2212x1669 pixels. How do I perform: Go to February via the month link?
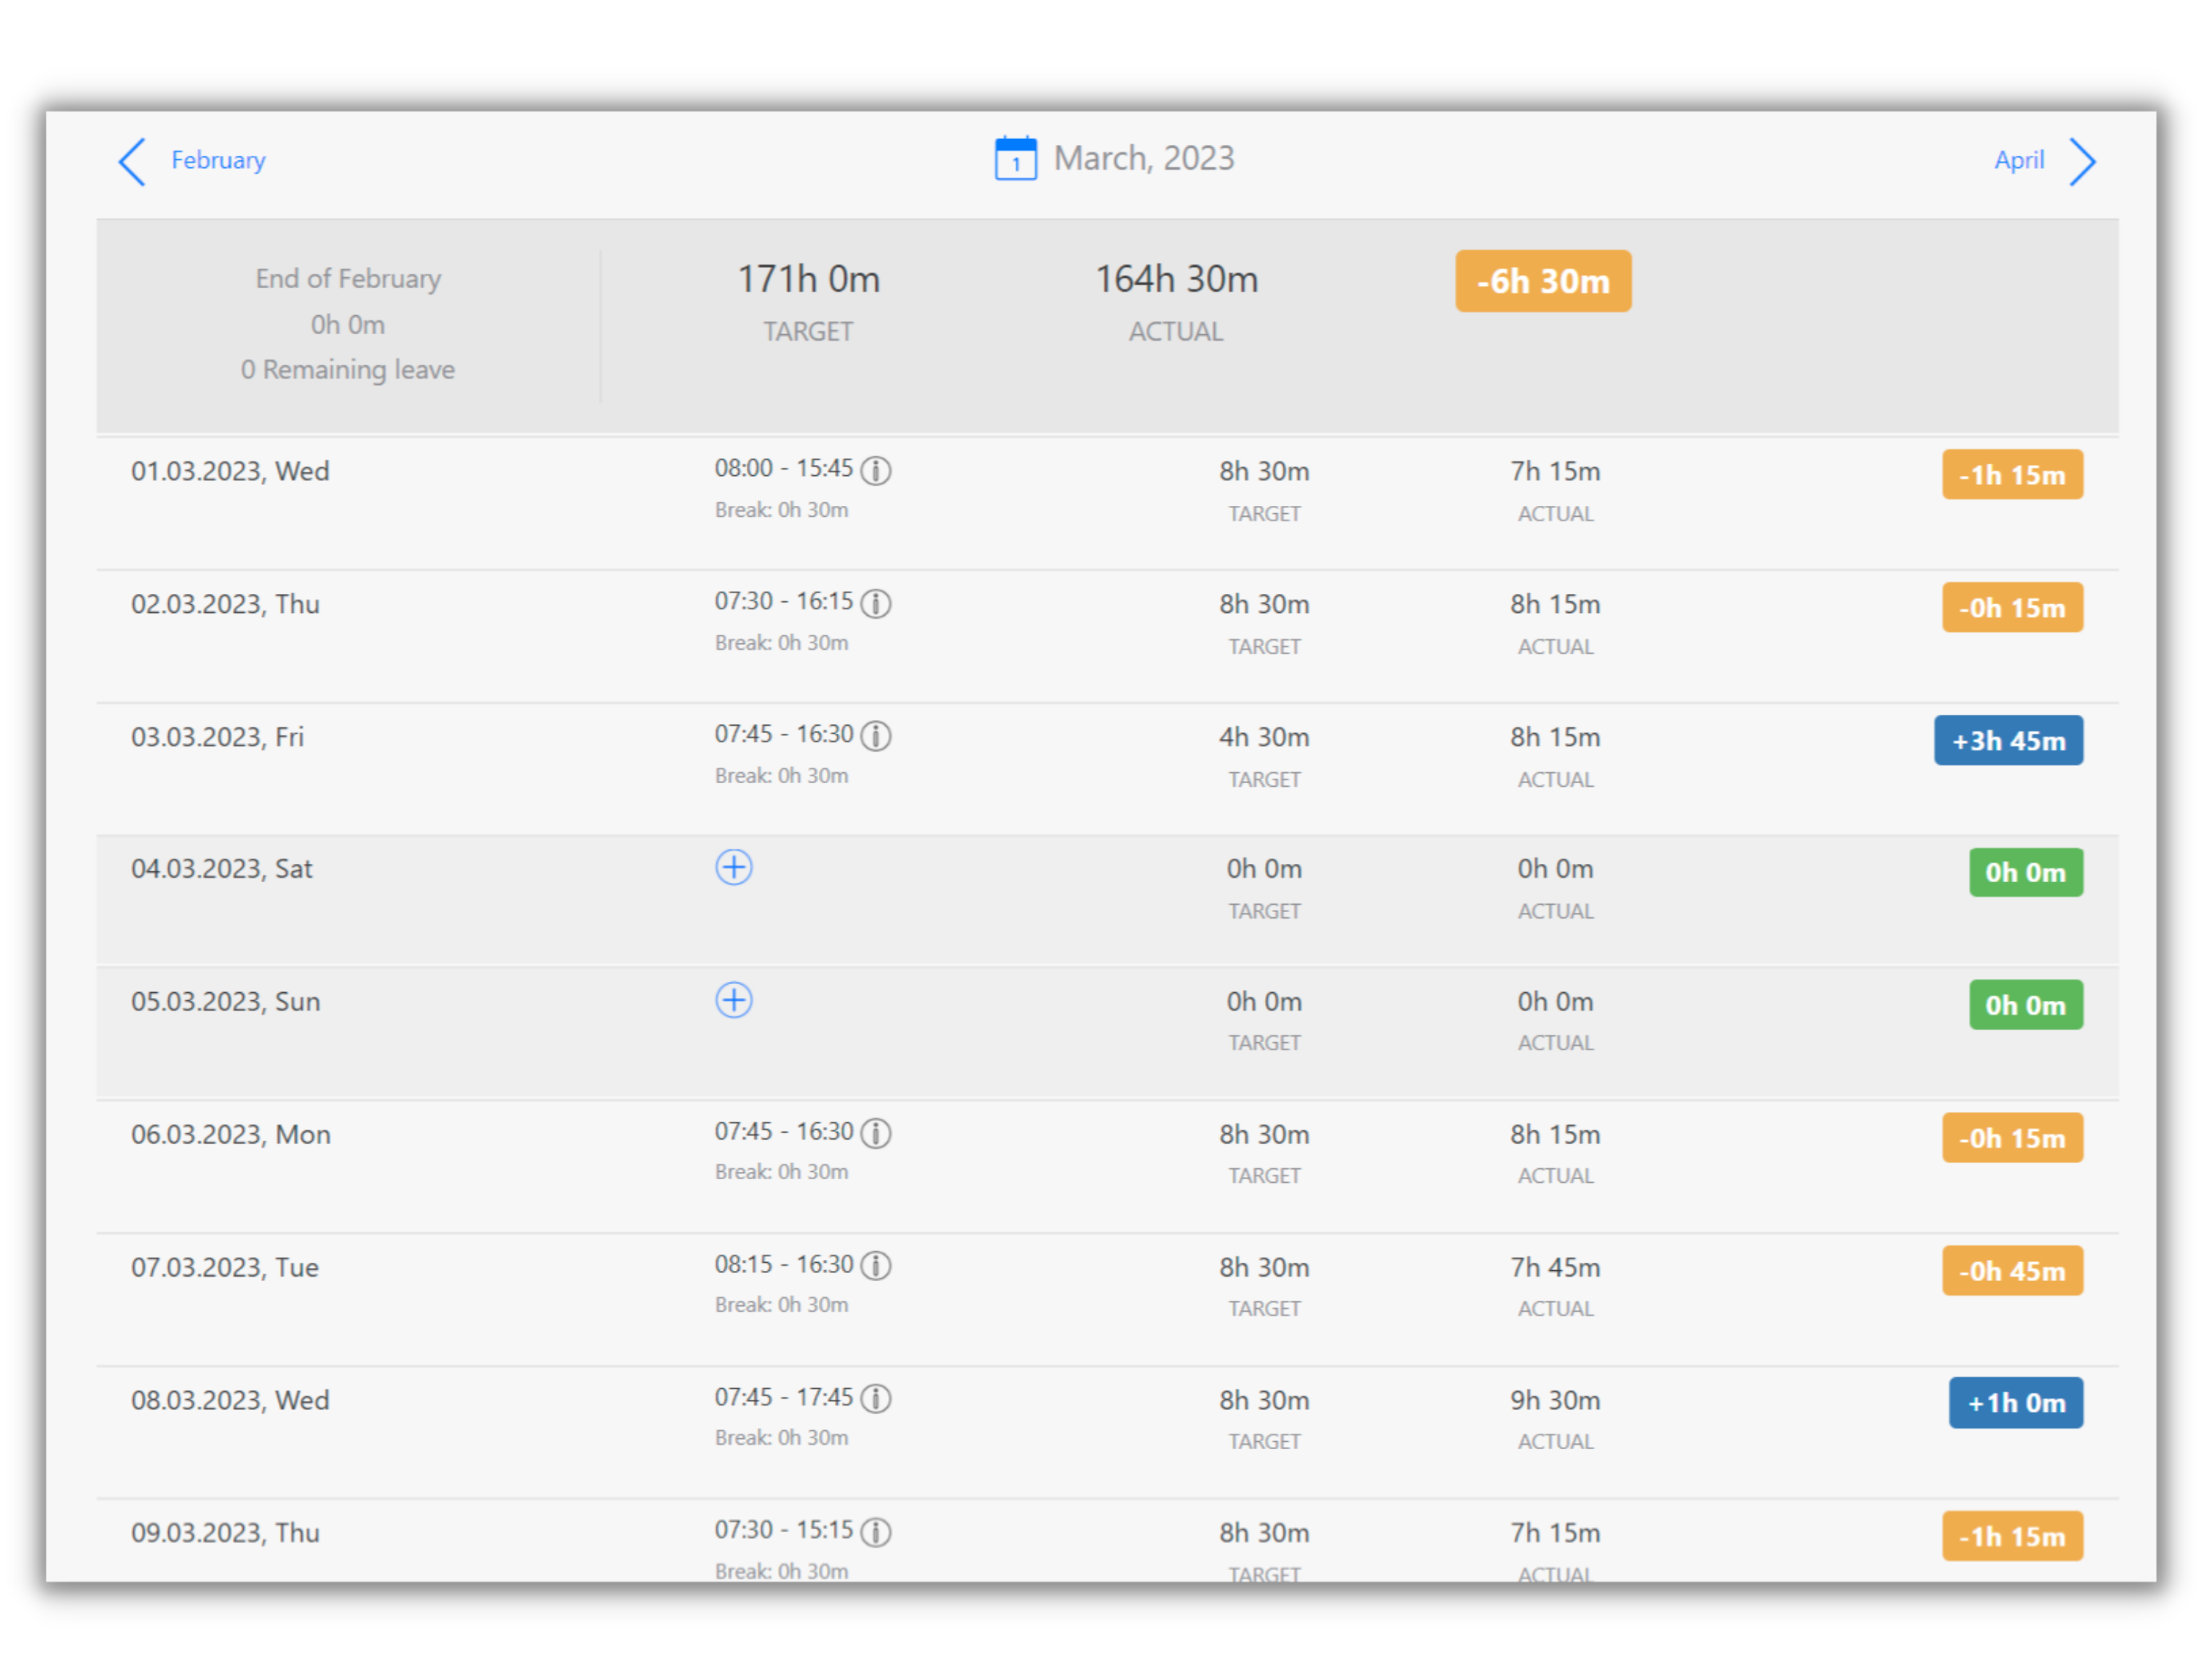click(217, 160)
